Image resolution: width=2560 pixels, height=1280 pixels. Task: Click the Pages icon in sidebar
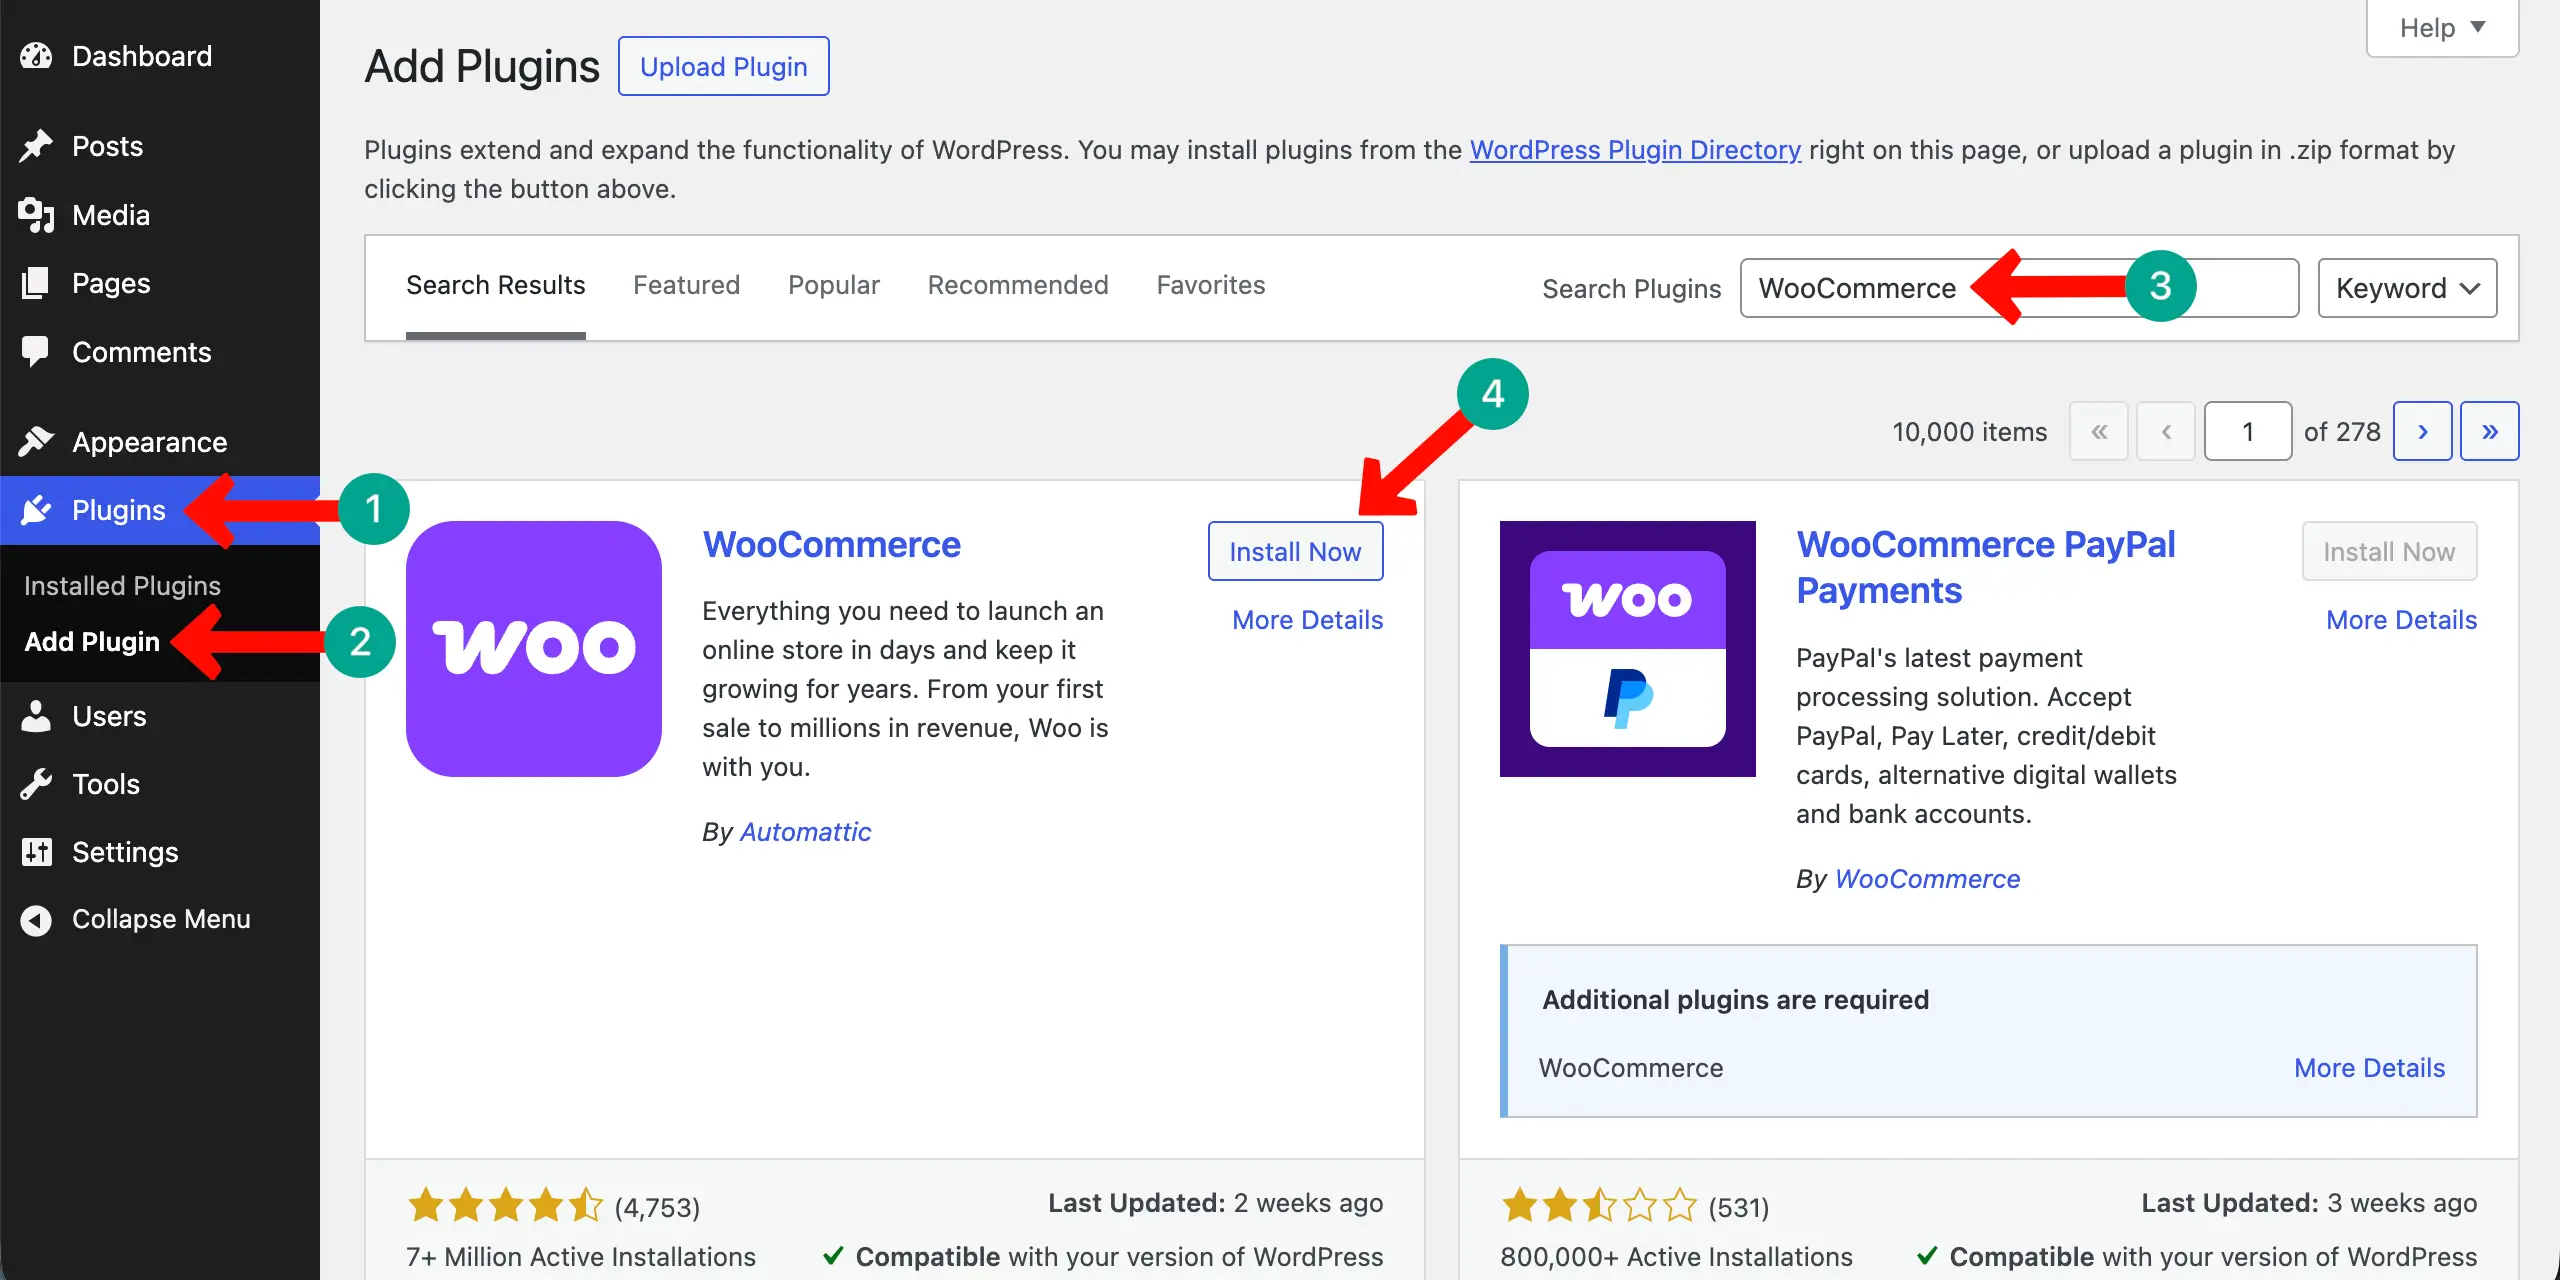pyautogui.click(x=36, y=283)
